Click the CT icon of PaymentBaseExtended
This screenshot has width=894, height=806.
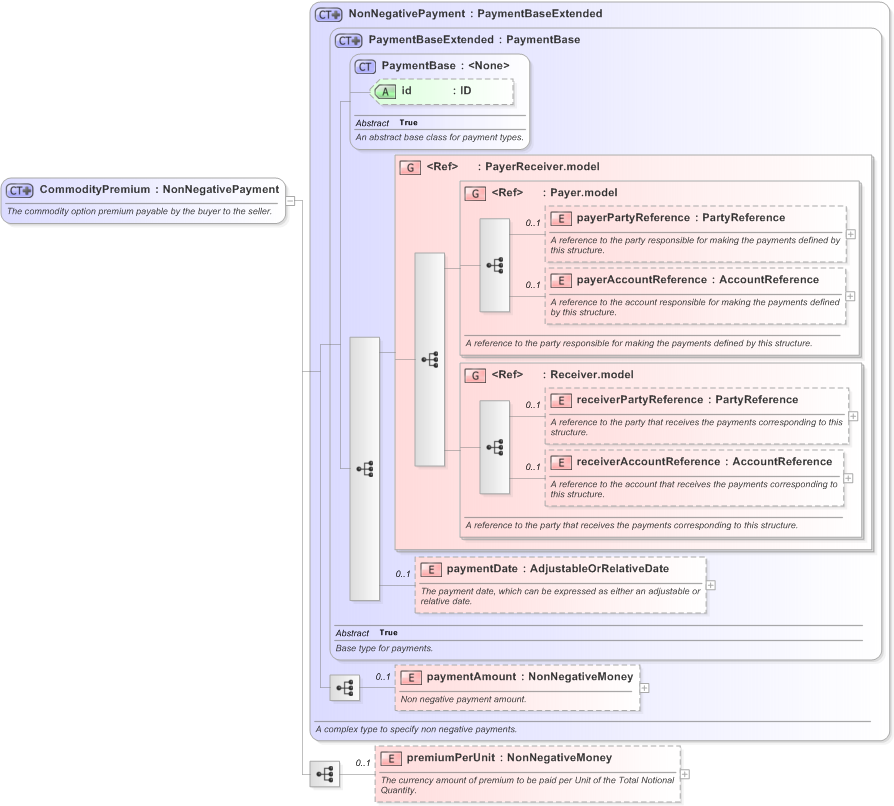pos(348,40)
